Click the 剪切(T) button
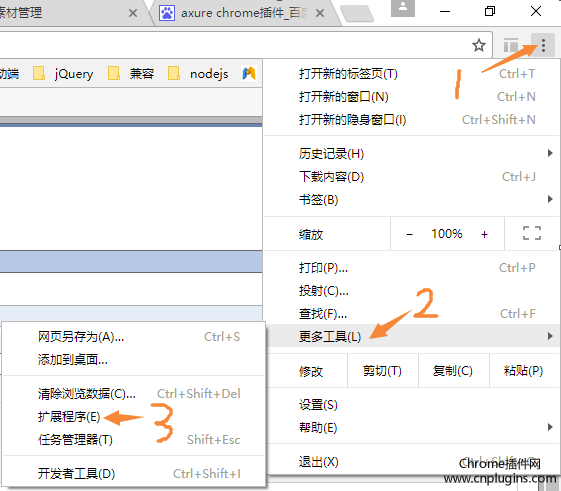 pyautogui.click(x=382, y=371)
